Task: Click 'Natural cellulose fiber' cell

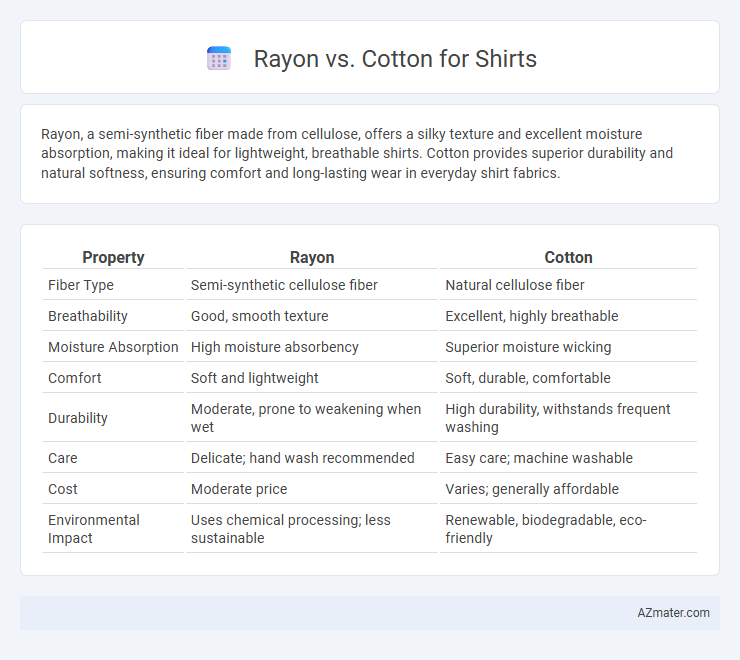Action: pyautogui.click(x=515, y=285)
